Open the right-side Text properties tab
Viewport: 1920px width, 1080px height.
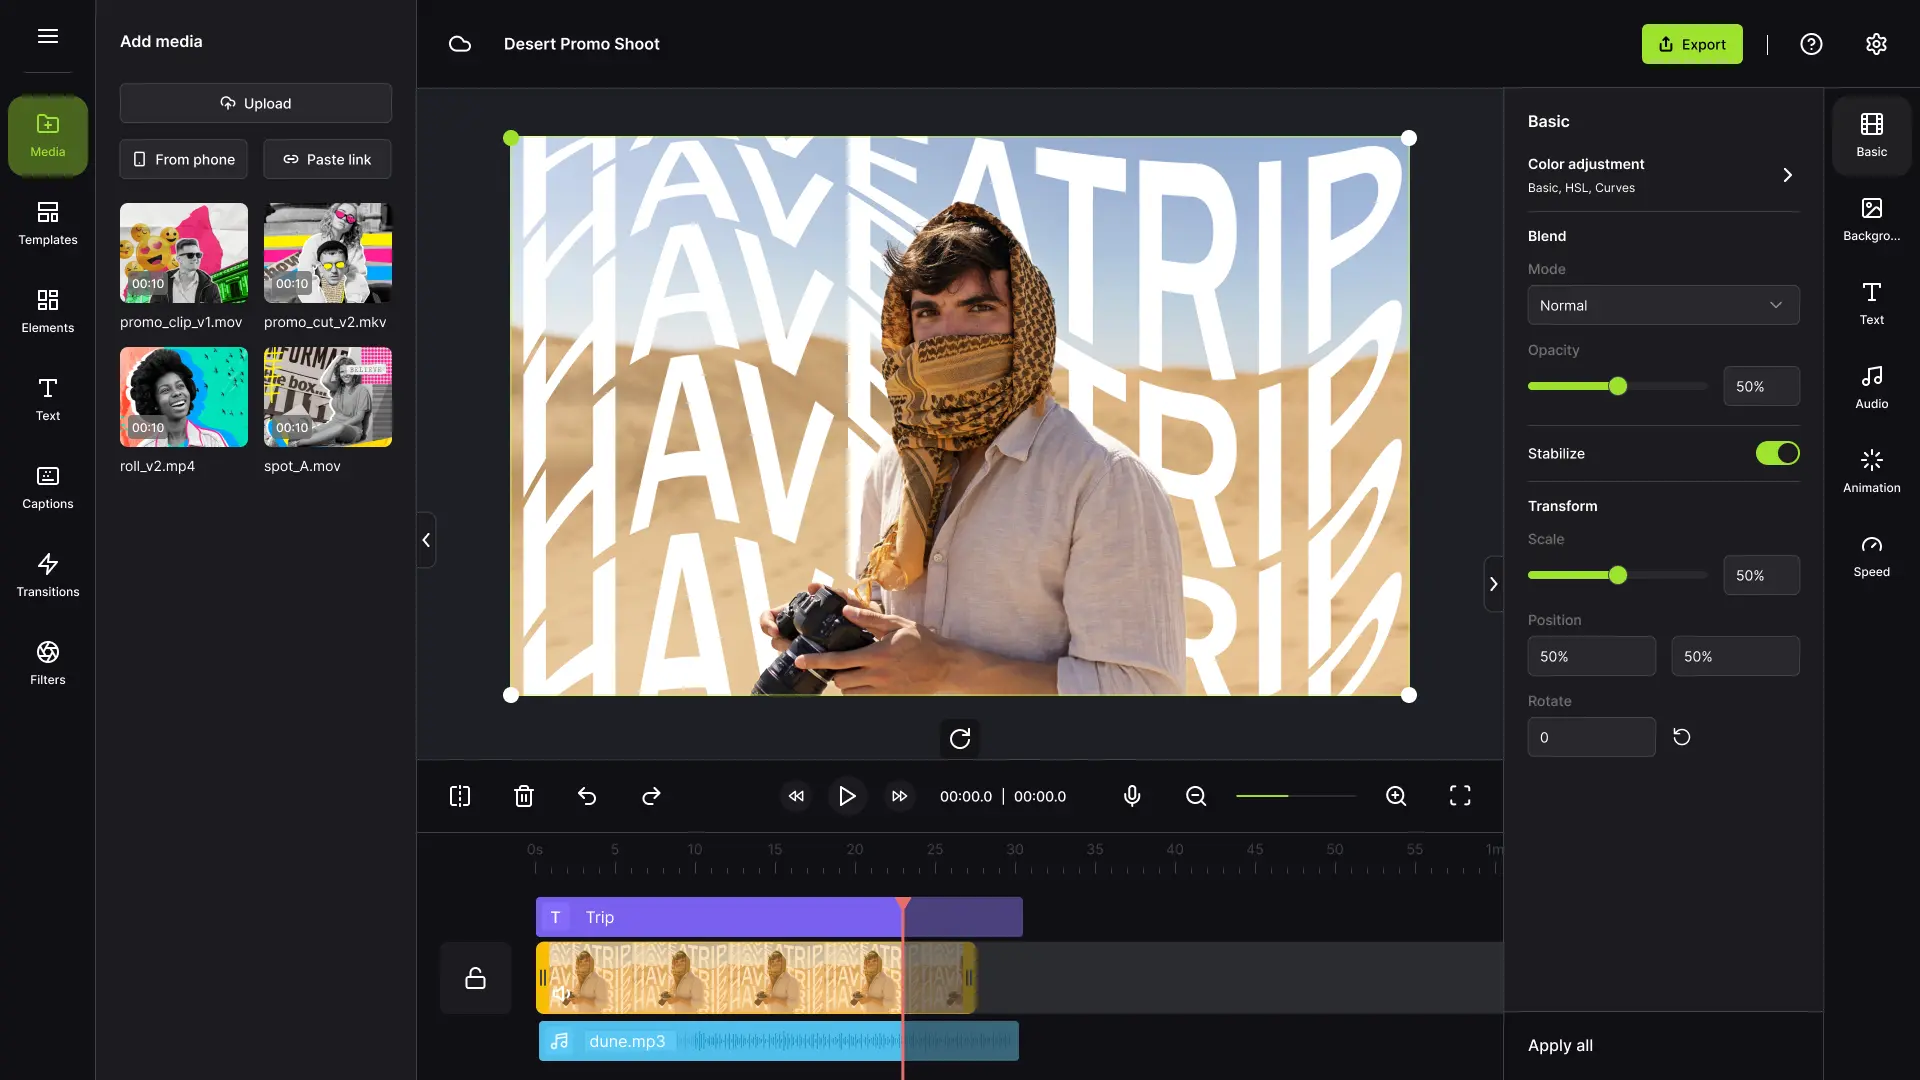pos(1872,304)
